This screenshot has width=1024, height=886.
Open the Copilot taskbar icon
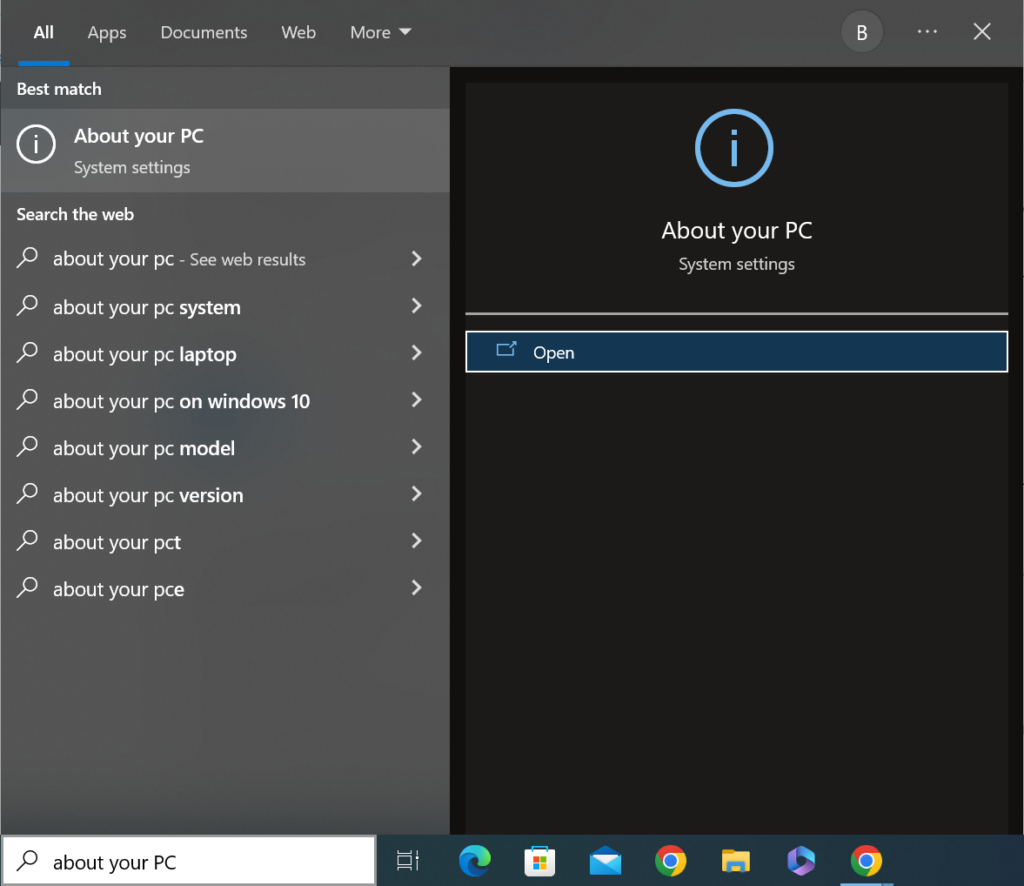pyautogui.click(x=801, y=860)
